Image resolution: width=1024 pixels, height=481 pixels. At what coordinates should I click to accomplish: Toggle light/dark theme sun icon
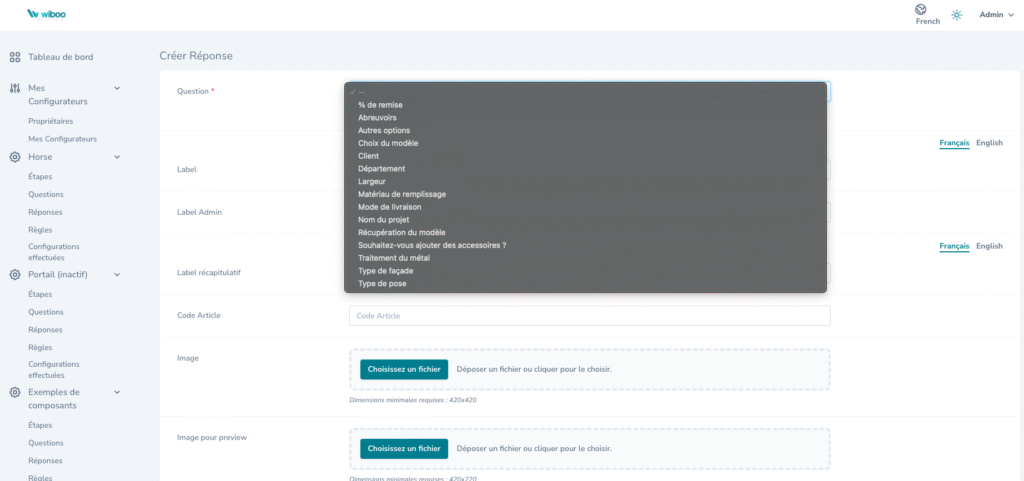point(957,15)
